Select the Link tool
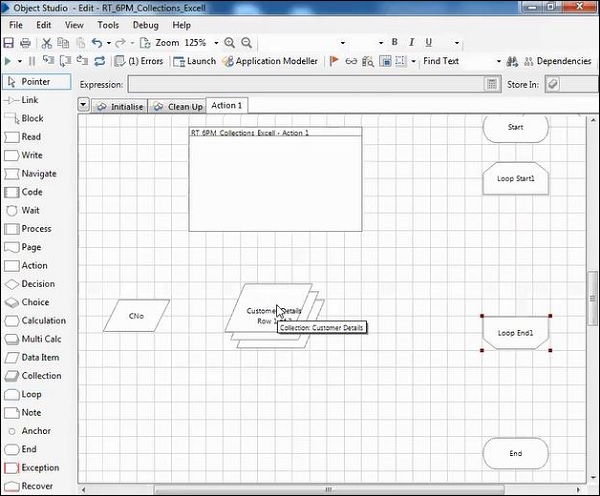The width and height of the screenshot is (600, 496). coord(30,100)
